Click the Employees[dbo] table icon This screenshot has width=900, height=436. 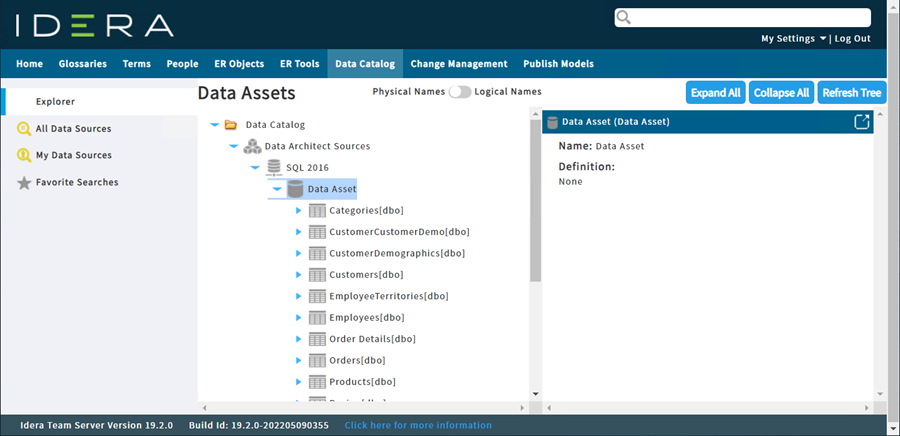click(x=317, y=317)
